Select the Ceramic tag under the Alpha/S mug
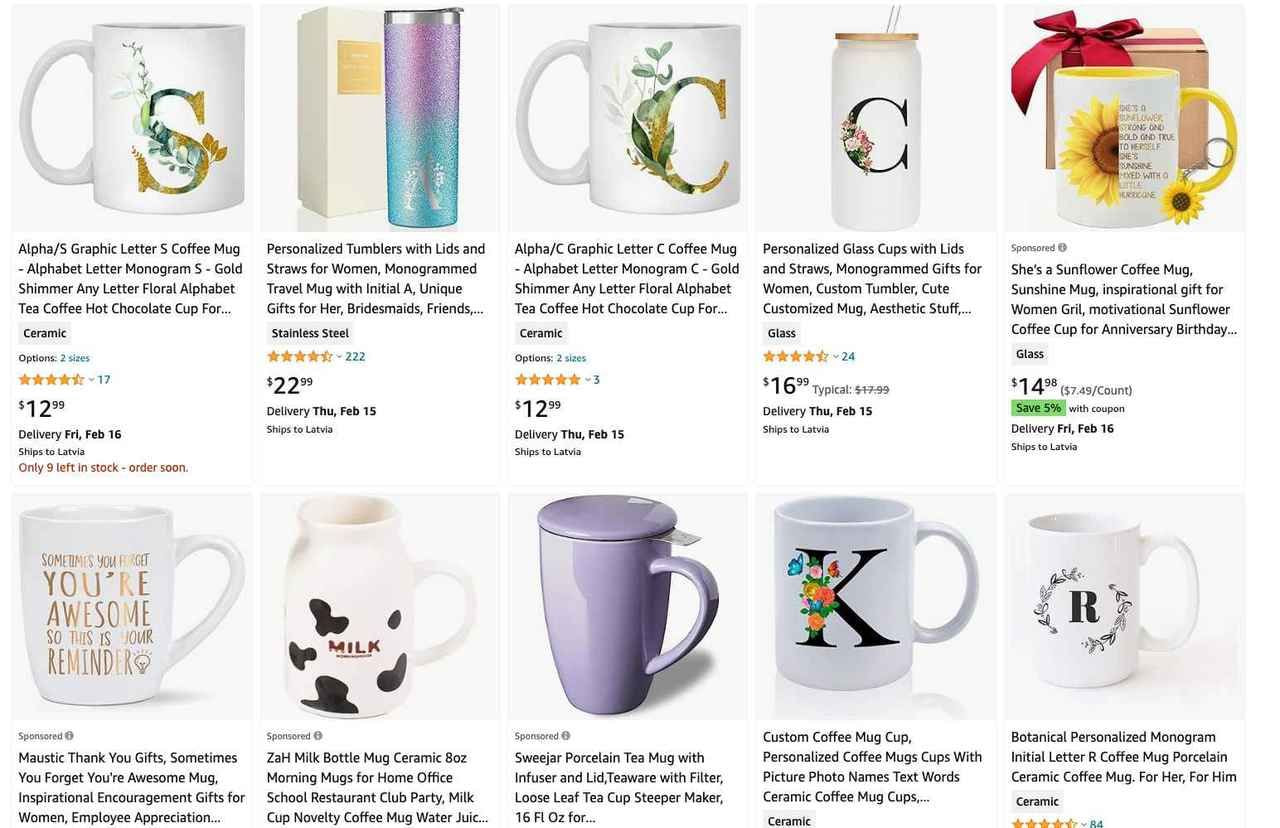 pyautogui.click(x=44, y=333)
